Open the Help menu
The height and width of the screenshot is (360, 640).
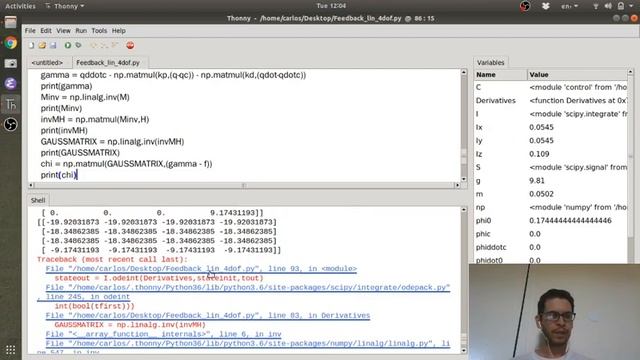[x=118, y=31]
